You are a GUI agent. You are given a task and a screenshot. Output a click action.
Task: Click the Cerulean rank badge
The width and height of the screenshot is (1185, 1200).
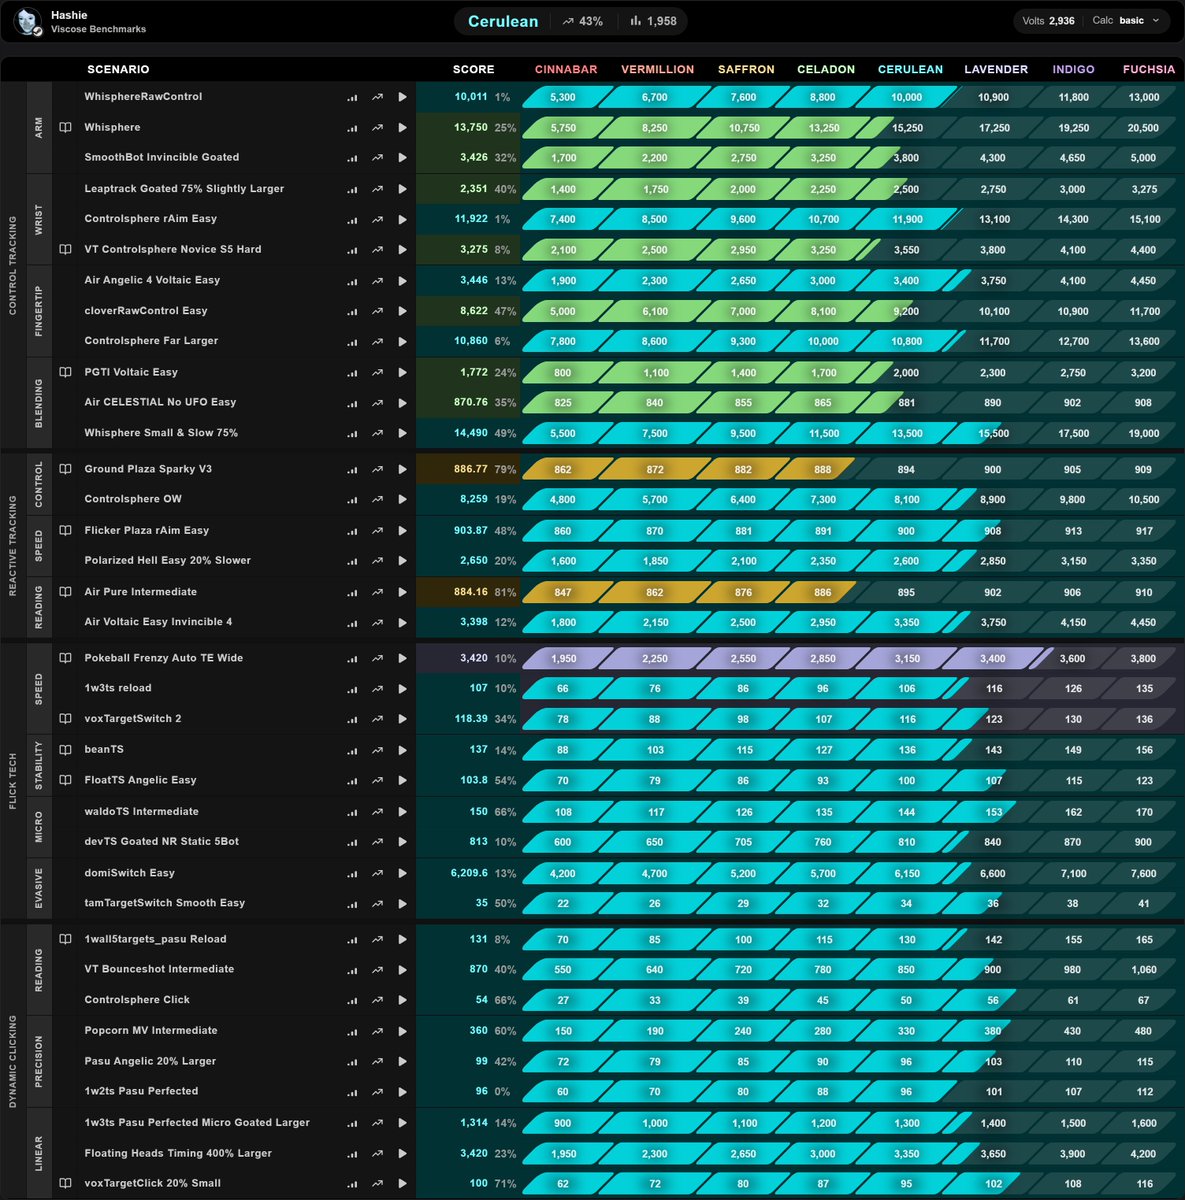click(x=503, y=21)
